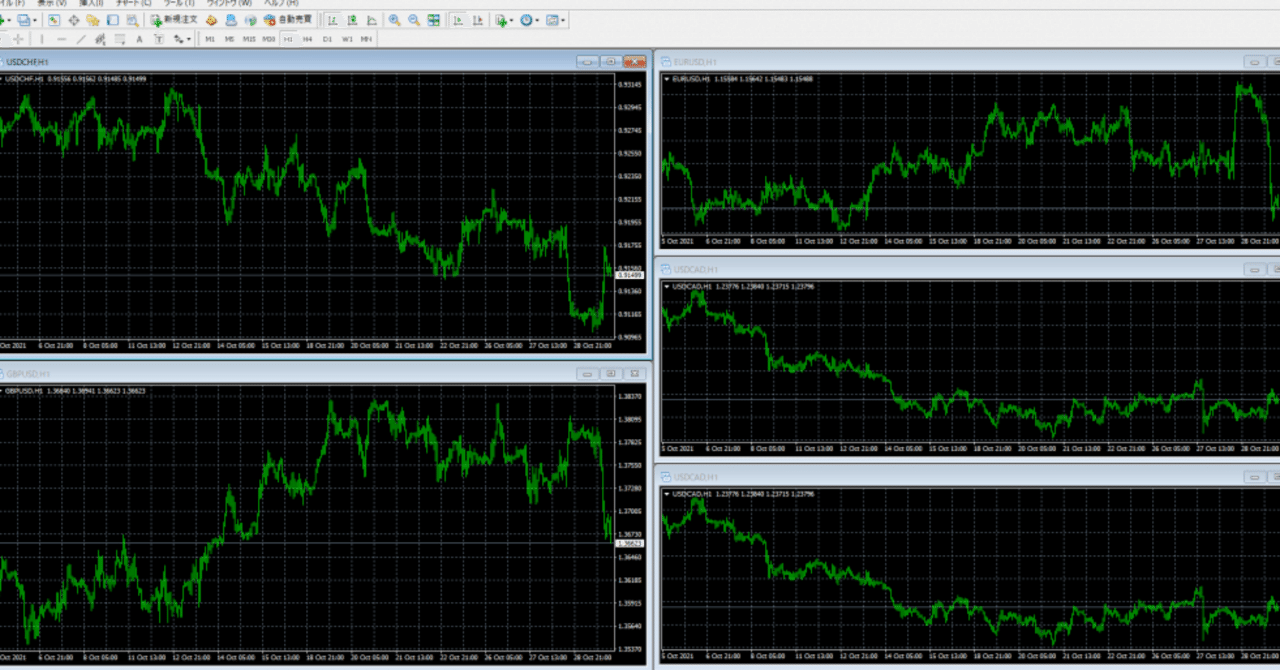The height and width of the screenshot is (670, 1280).
Task: Expand the triangle beside USDCHF,H1 chart label
Action: click(x=2, y=78)
